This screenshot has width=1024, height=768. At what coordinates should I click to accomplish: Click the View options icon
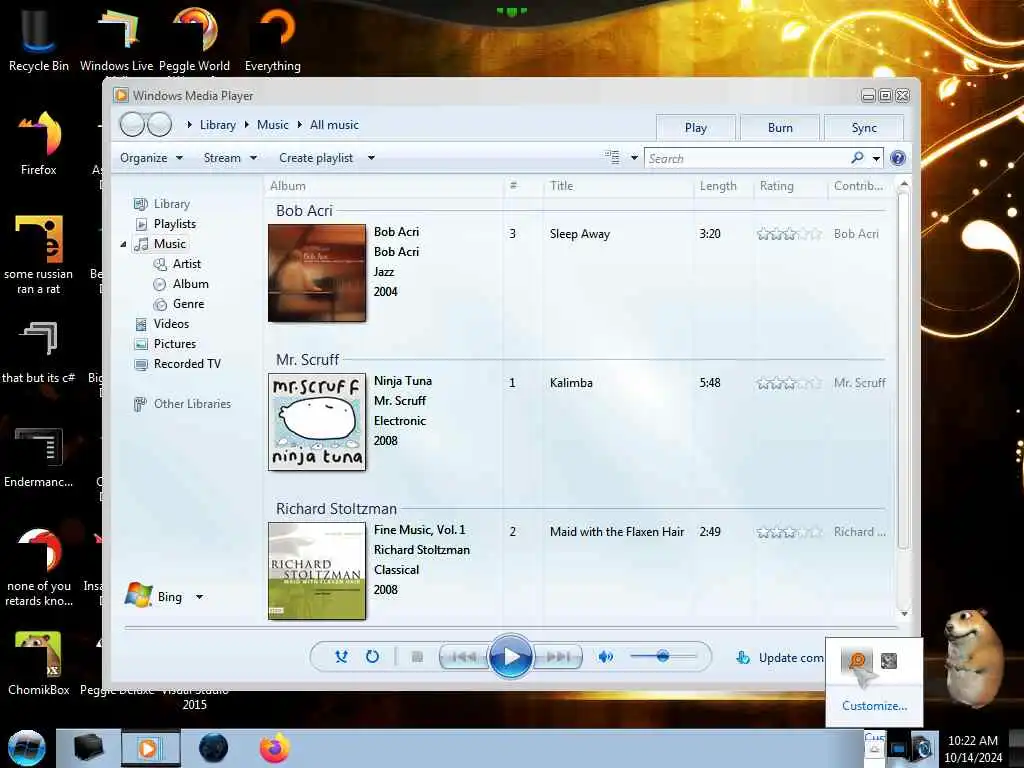click(612, 157)
